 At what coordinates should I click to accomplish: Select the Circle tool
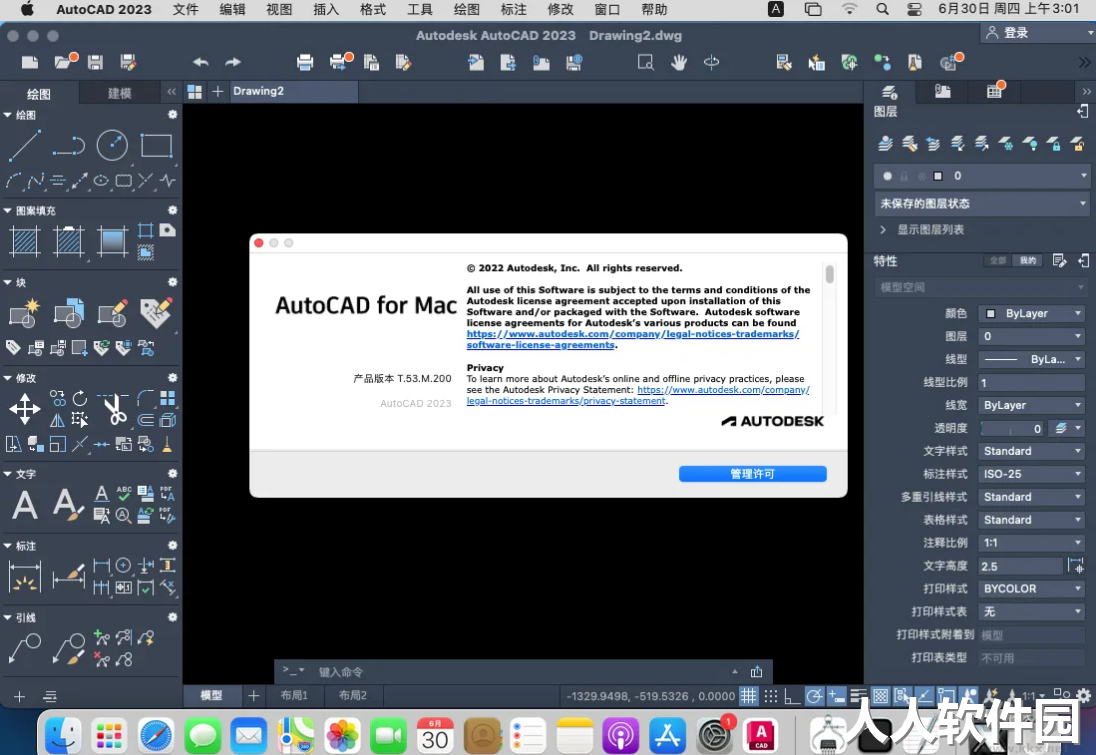tap(112, 145)
